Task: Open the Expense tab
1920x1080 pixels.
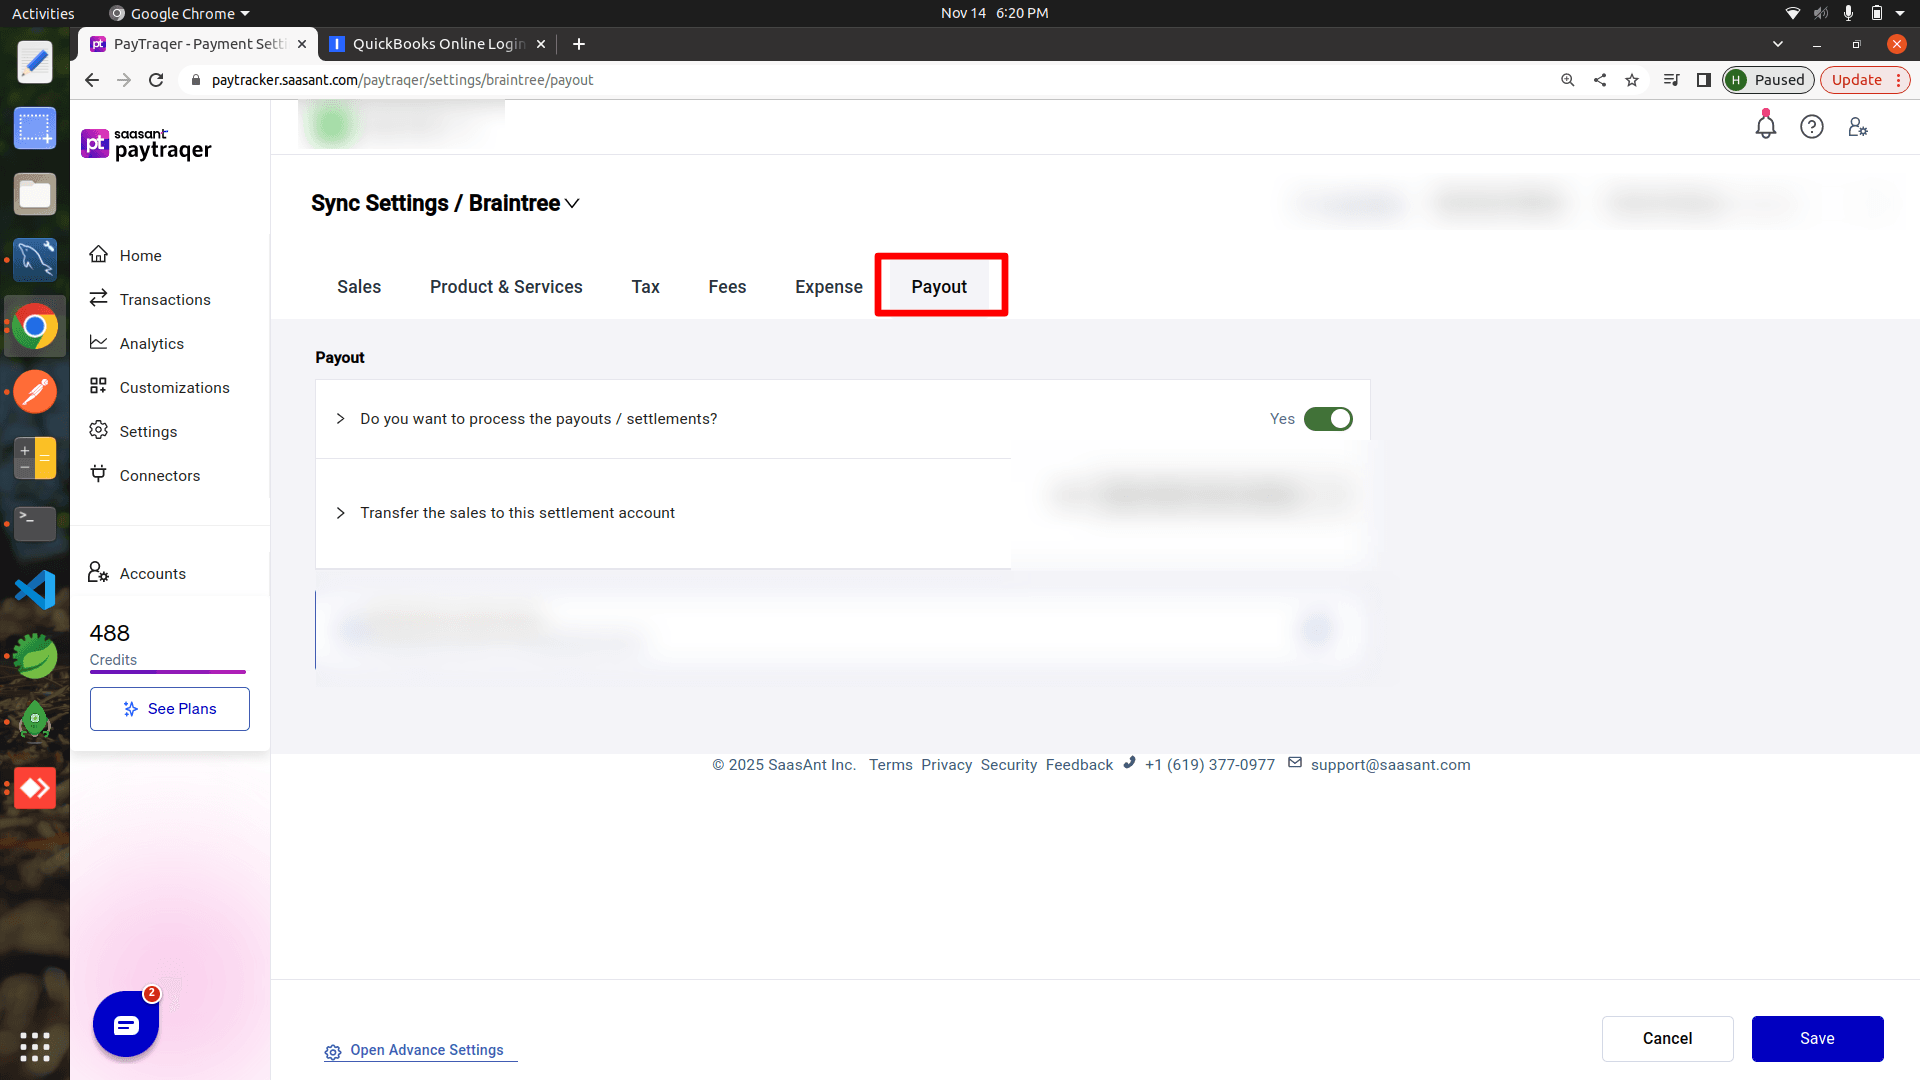Action: [828, 287]
